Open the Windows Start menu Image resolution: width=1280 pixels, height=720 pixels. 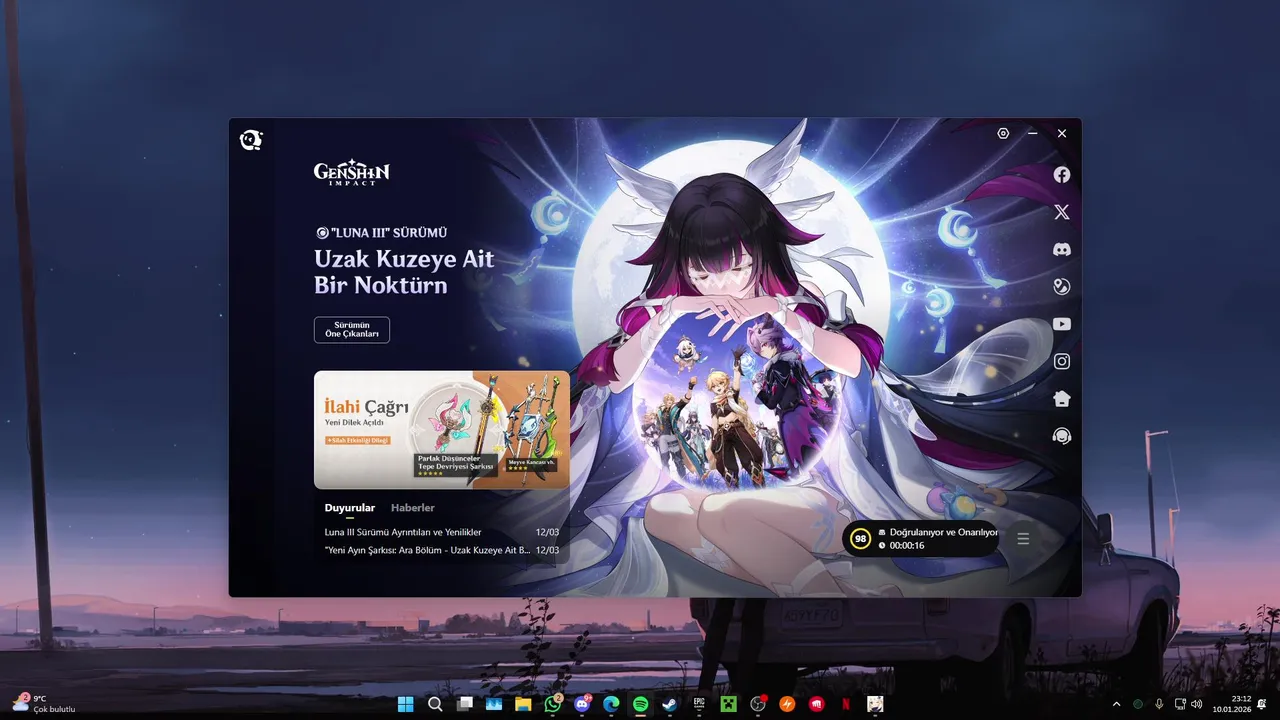(405, 704)
